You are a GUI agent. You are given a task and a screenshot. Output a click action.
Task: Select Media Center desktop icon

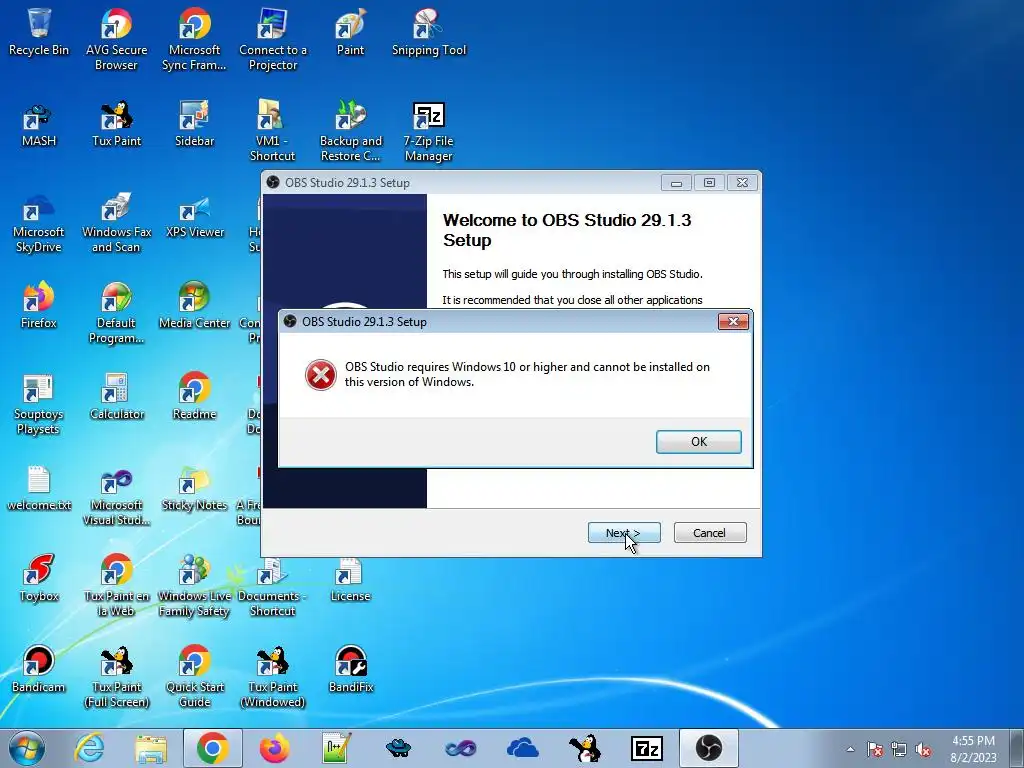(194, 306)
